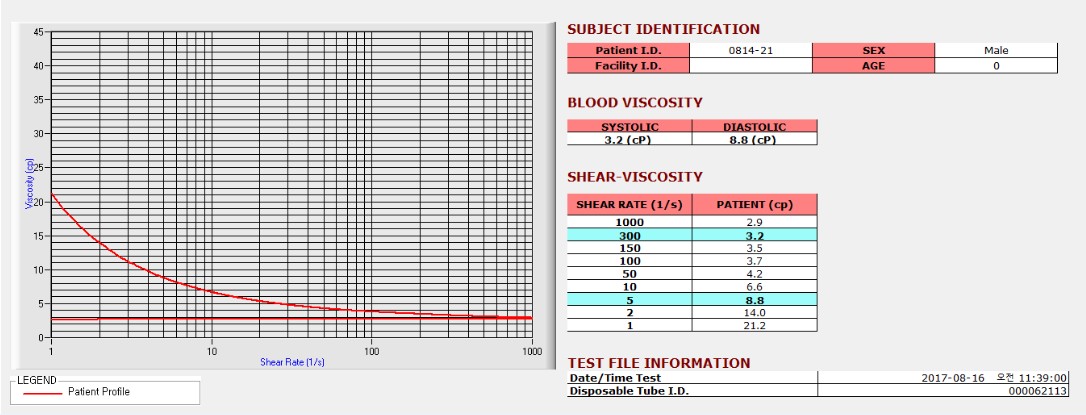Click the PATIENT (cp) column header

[x=755, y=205]
